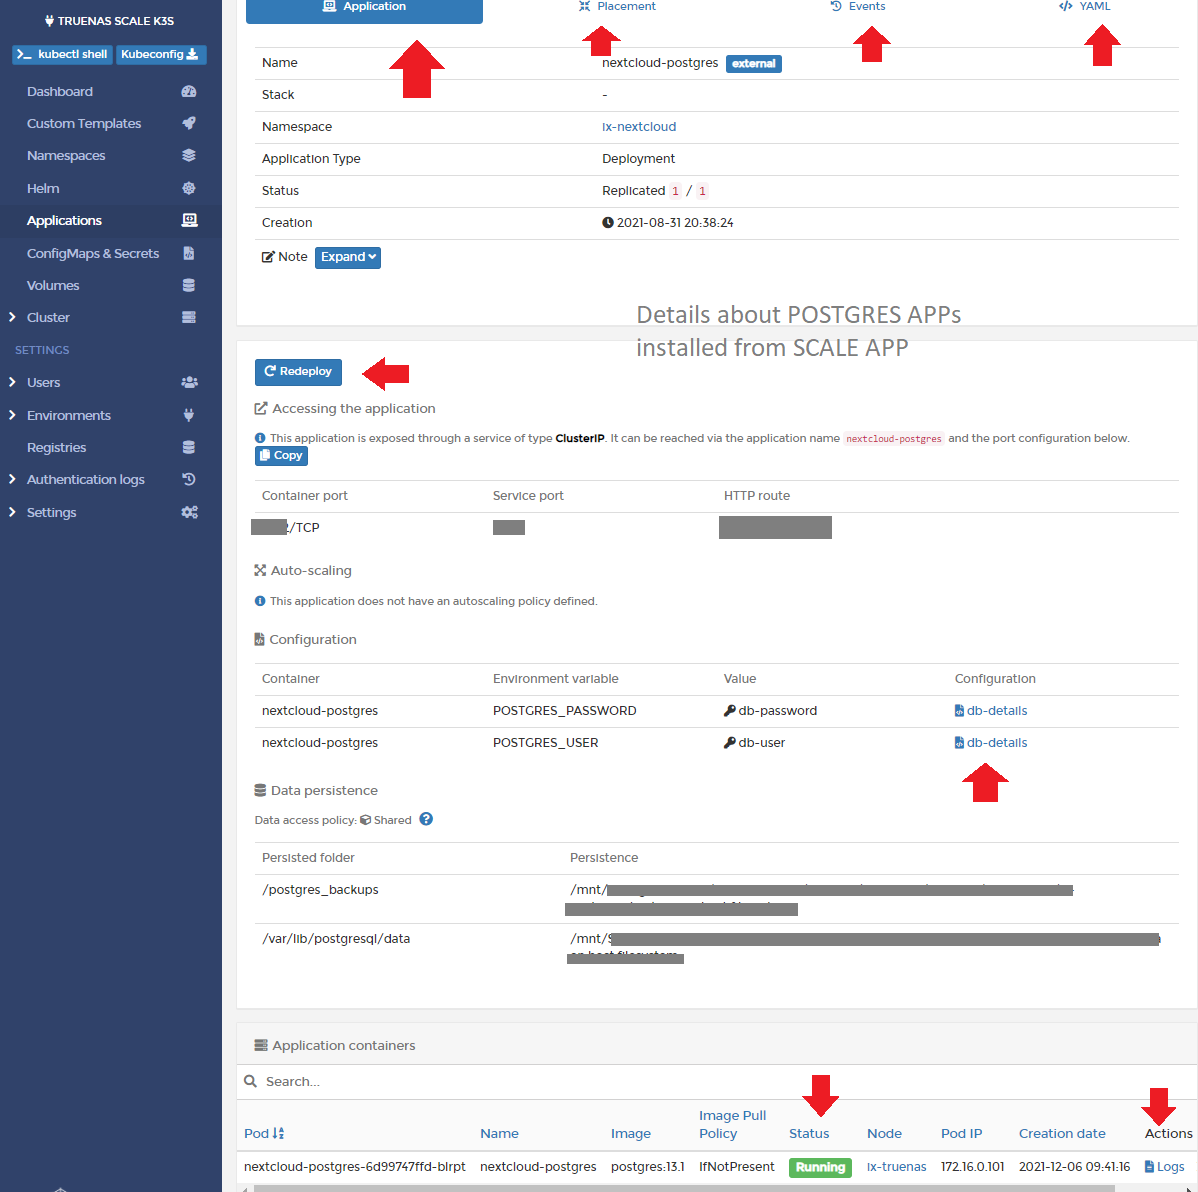Click the Dashboard gauge icon
The height and width of the screenshot is (1192, 1198).
pyautogui.click(x=189, y=92)
